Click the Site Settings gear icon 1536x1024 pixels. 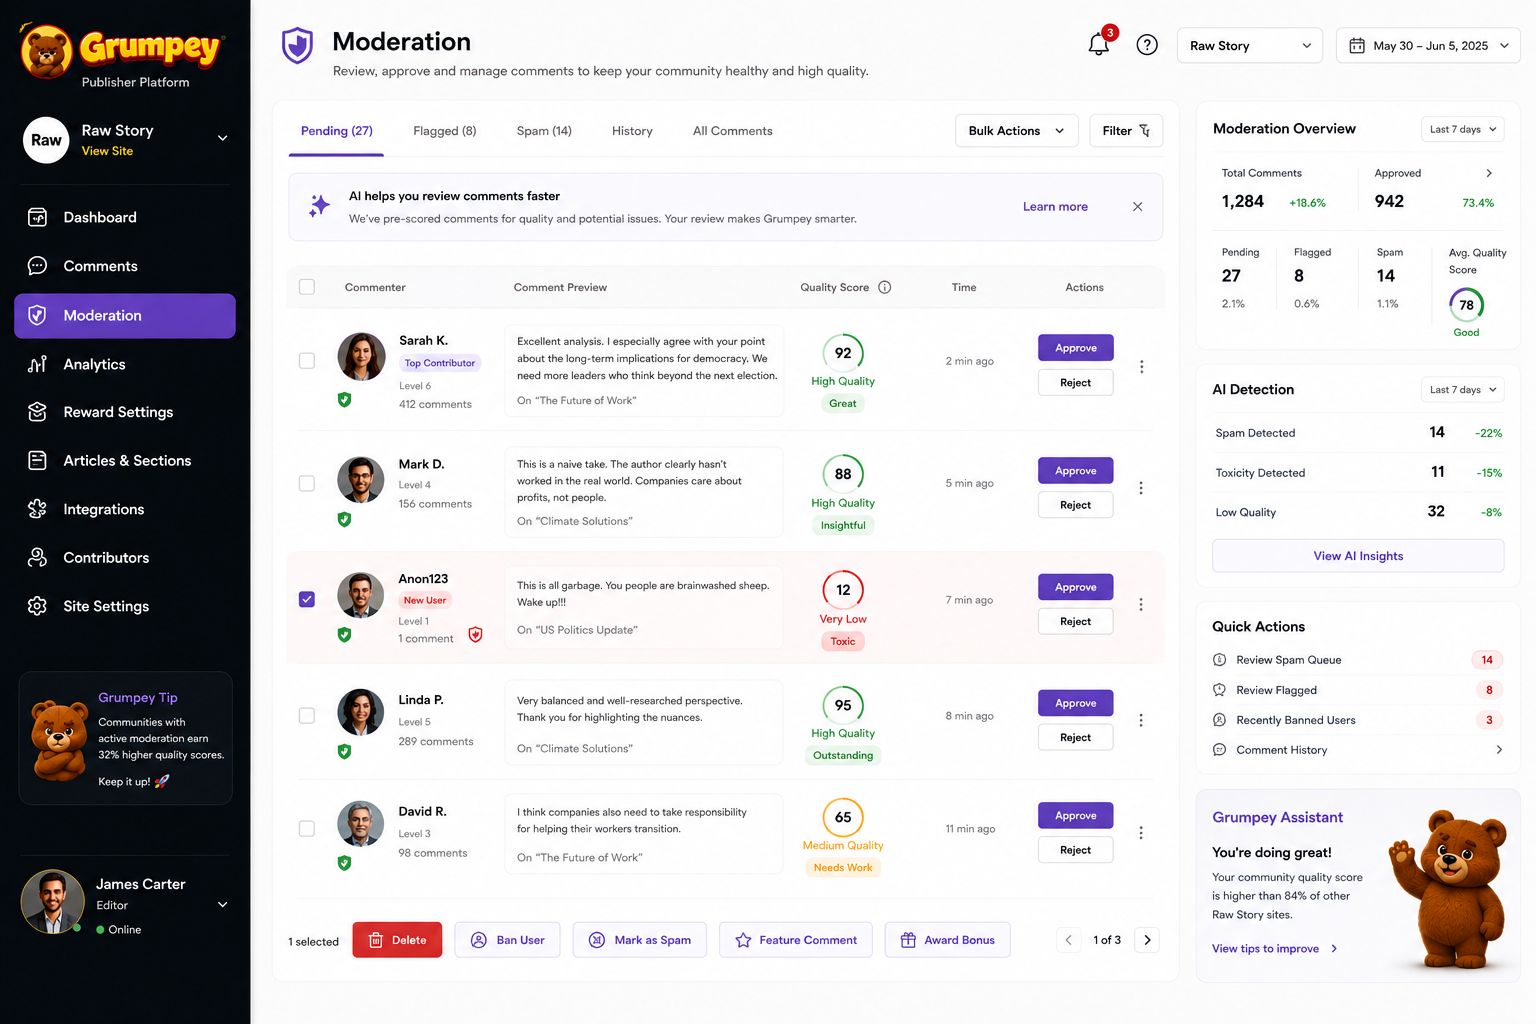pyautogui.click(x=38, y=606)
